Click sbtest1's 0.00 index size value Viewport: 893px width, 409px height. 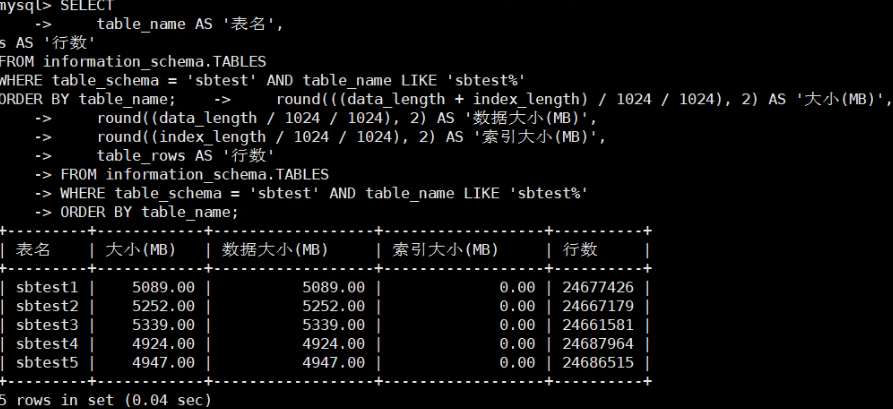[517, 287]
